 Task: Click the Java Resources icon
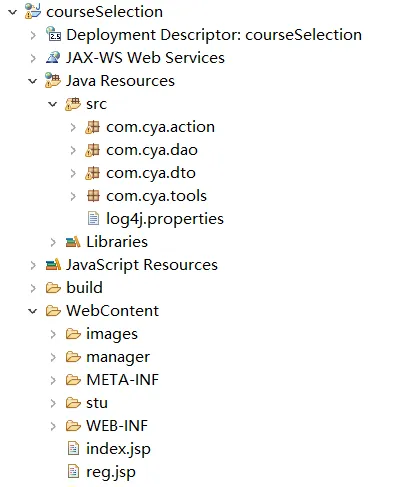click(53, 80)
